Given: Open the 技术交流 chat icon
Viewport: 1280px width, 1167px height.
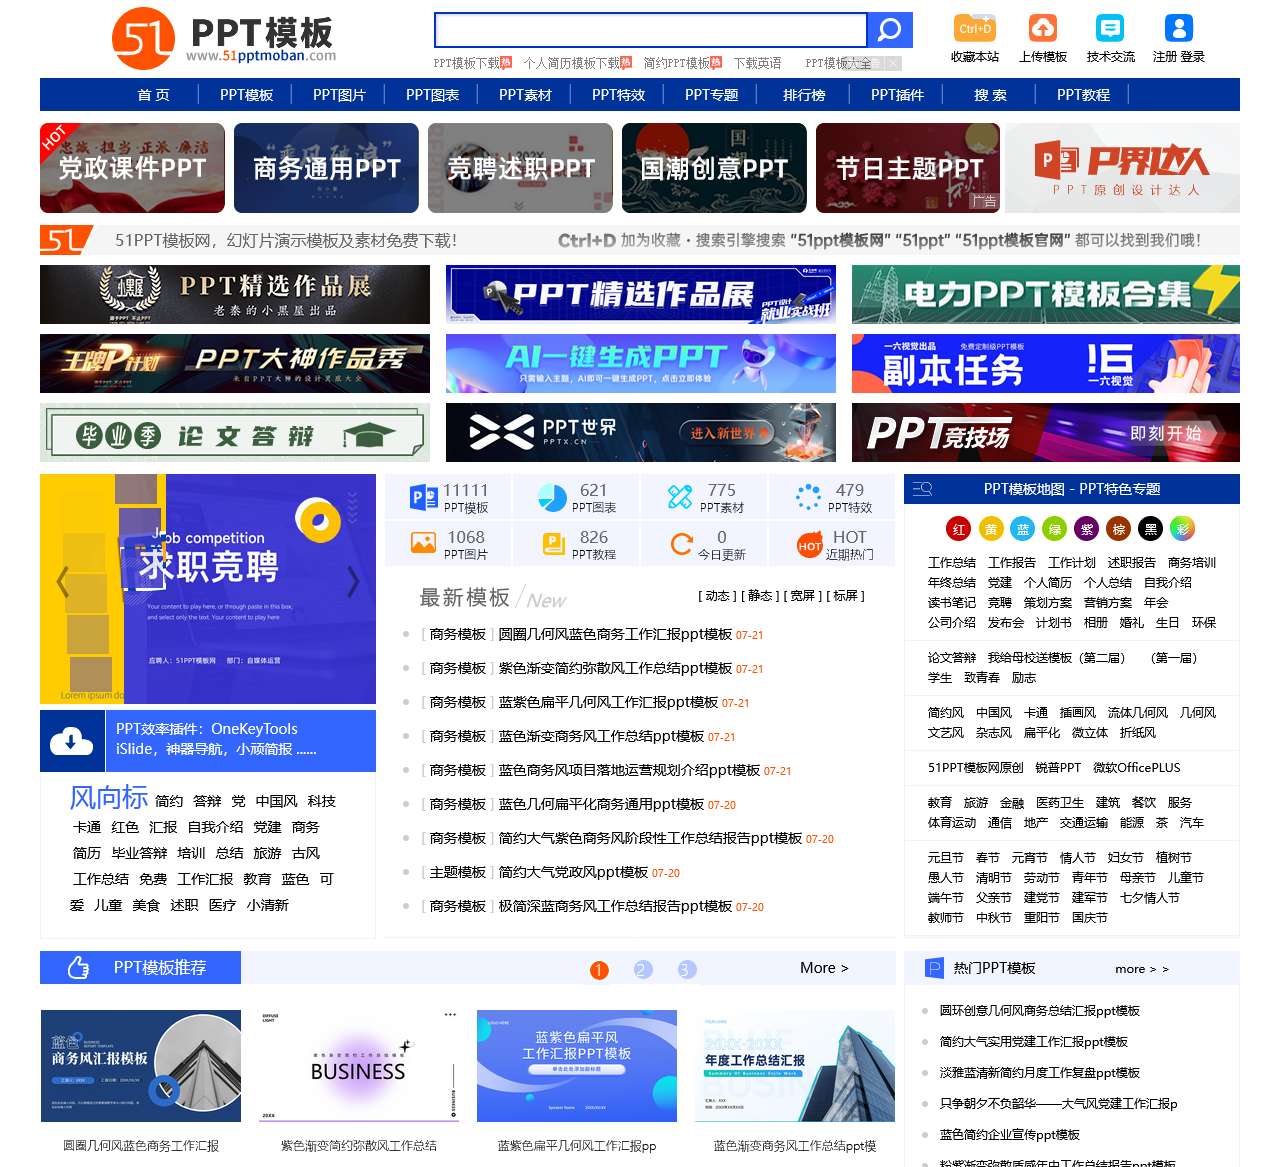Looking at the screenshot, I should (1110, 28).
